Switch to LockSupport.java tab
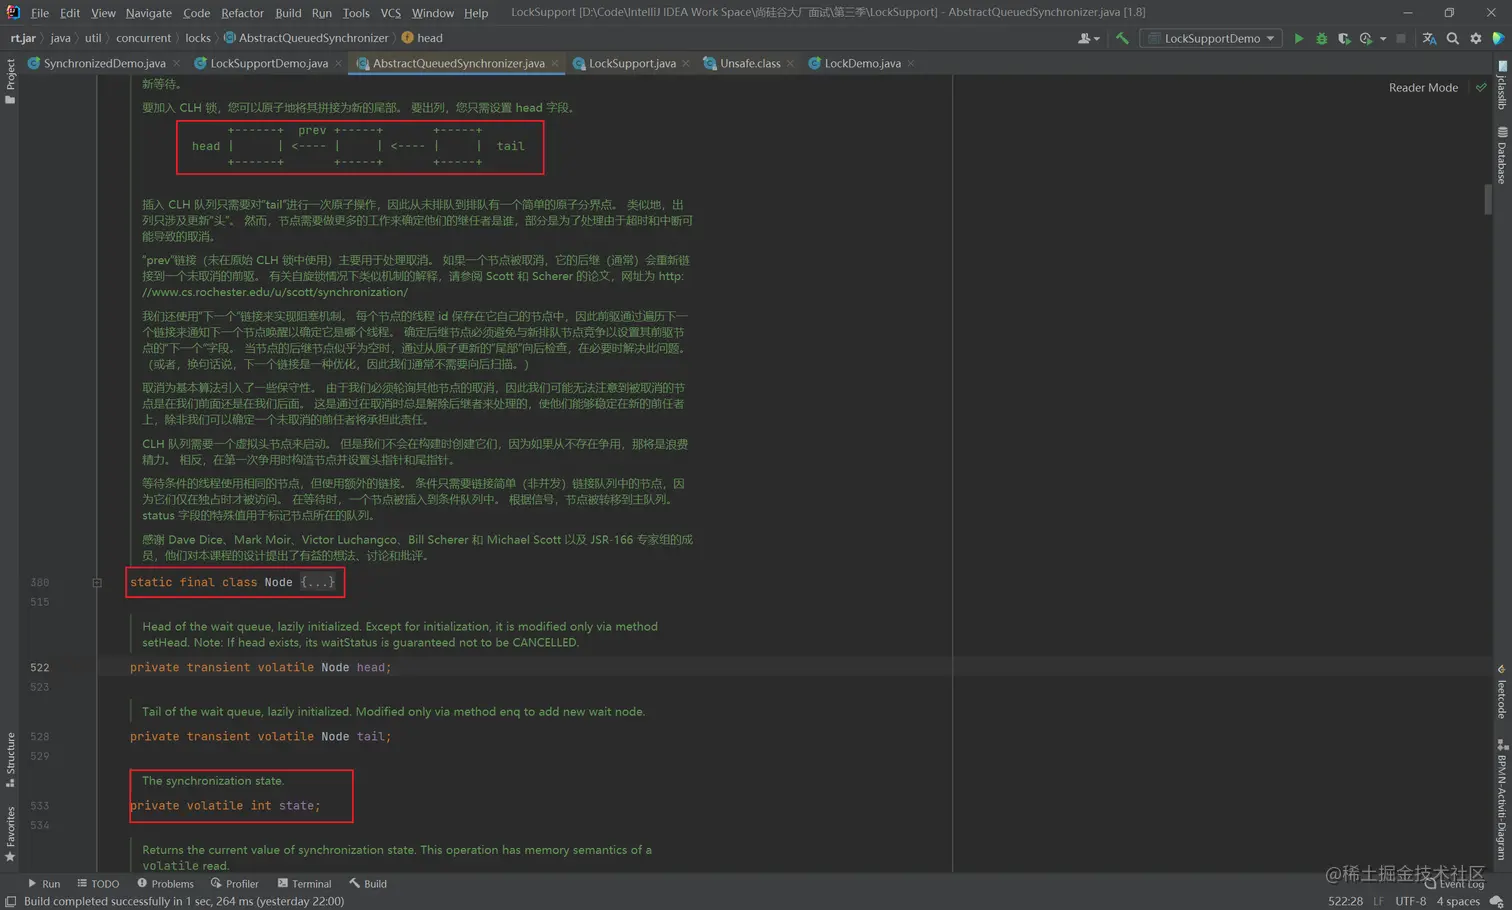The height and width of the screenshot is (910, 1512). click(x=632, y=63)
